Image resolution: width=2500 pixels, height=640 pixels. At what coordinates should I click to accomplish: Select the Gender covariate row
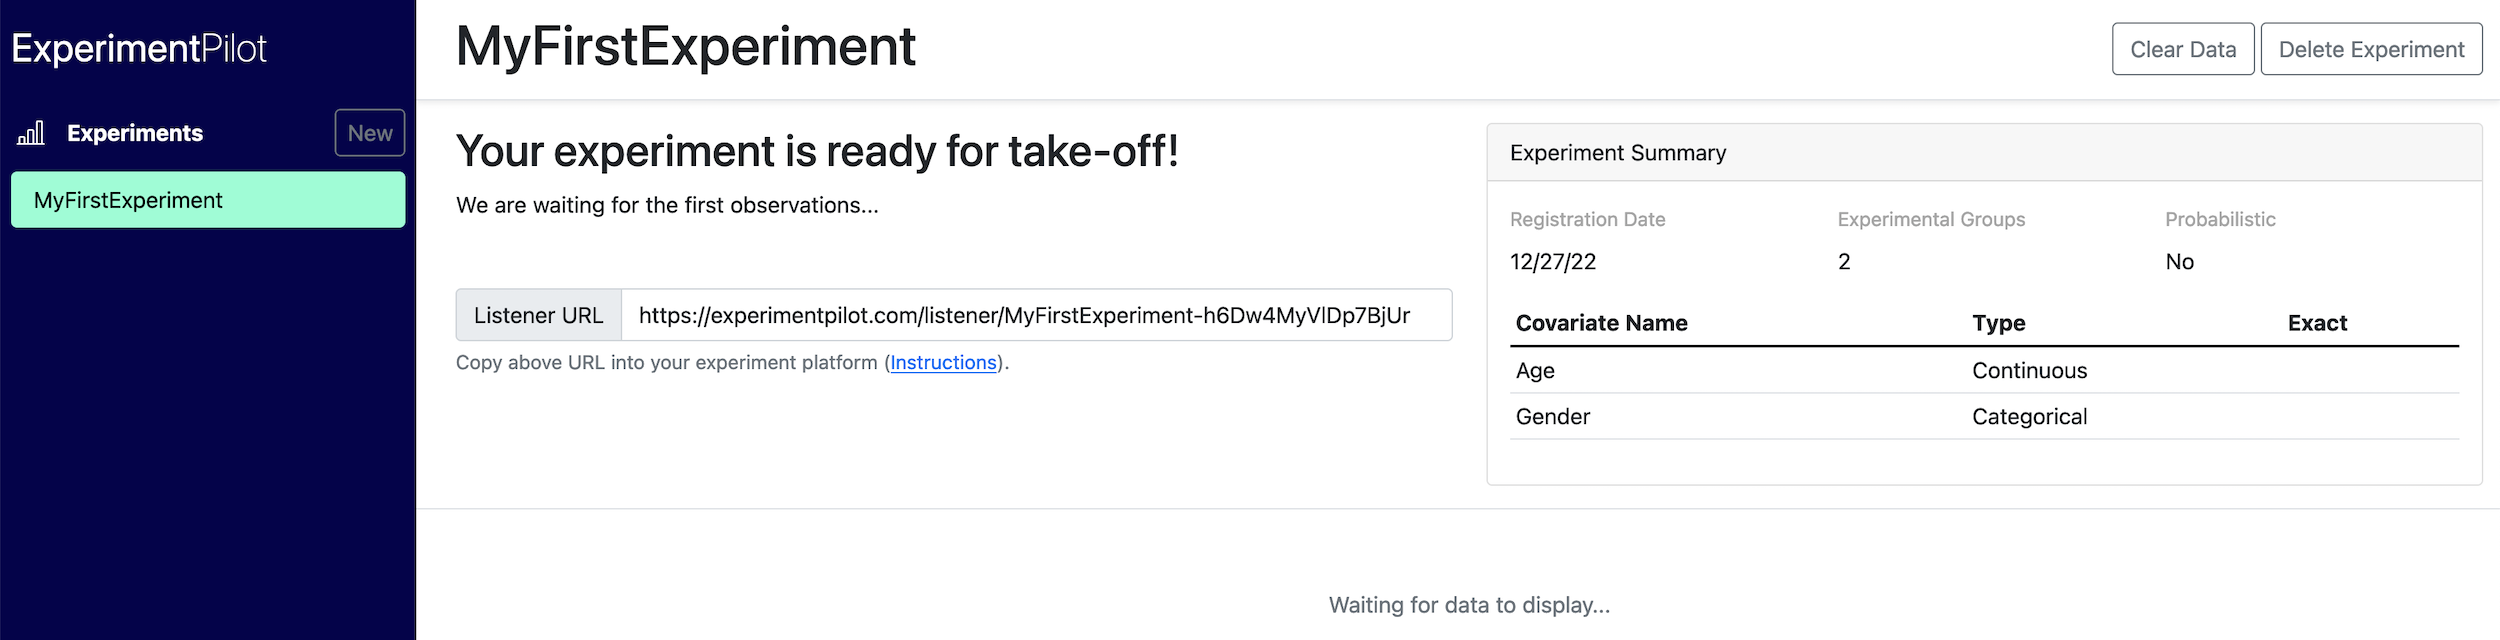[1984, 417]
